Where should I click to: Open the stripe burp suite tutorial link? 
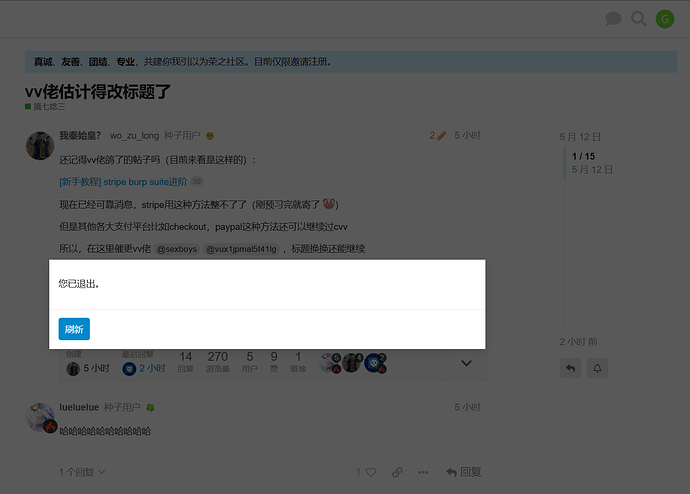pos(123,182)
